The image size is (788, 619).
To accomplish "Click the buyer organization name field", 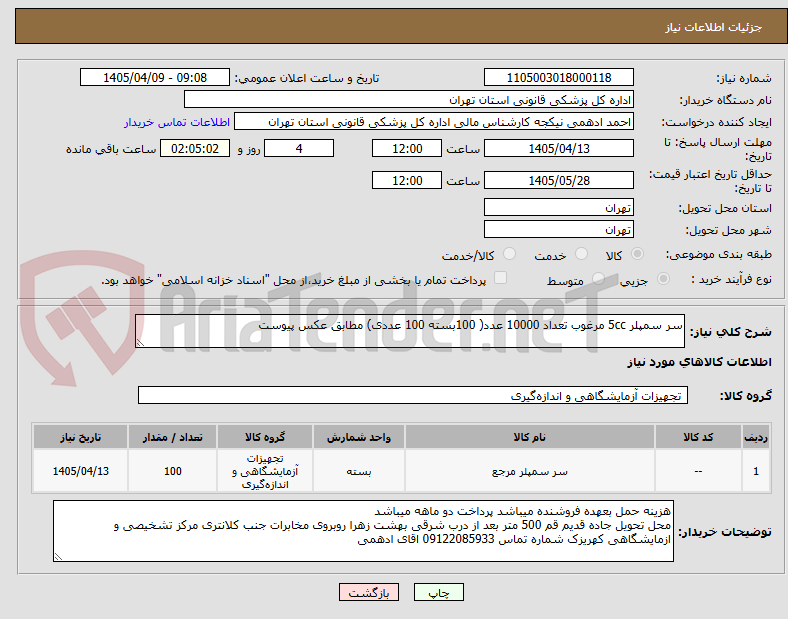I will click(409, 99).
